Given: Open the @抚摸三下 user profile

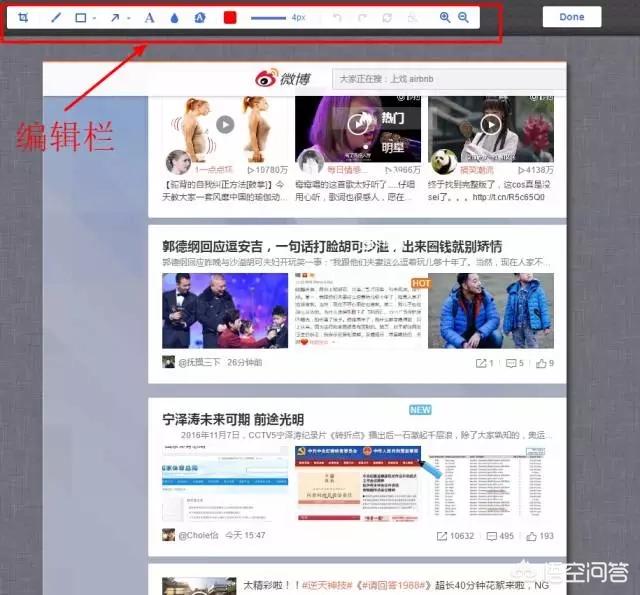Looking at the screenshot, I should click(200, 362).
